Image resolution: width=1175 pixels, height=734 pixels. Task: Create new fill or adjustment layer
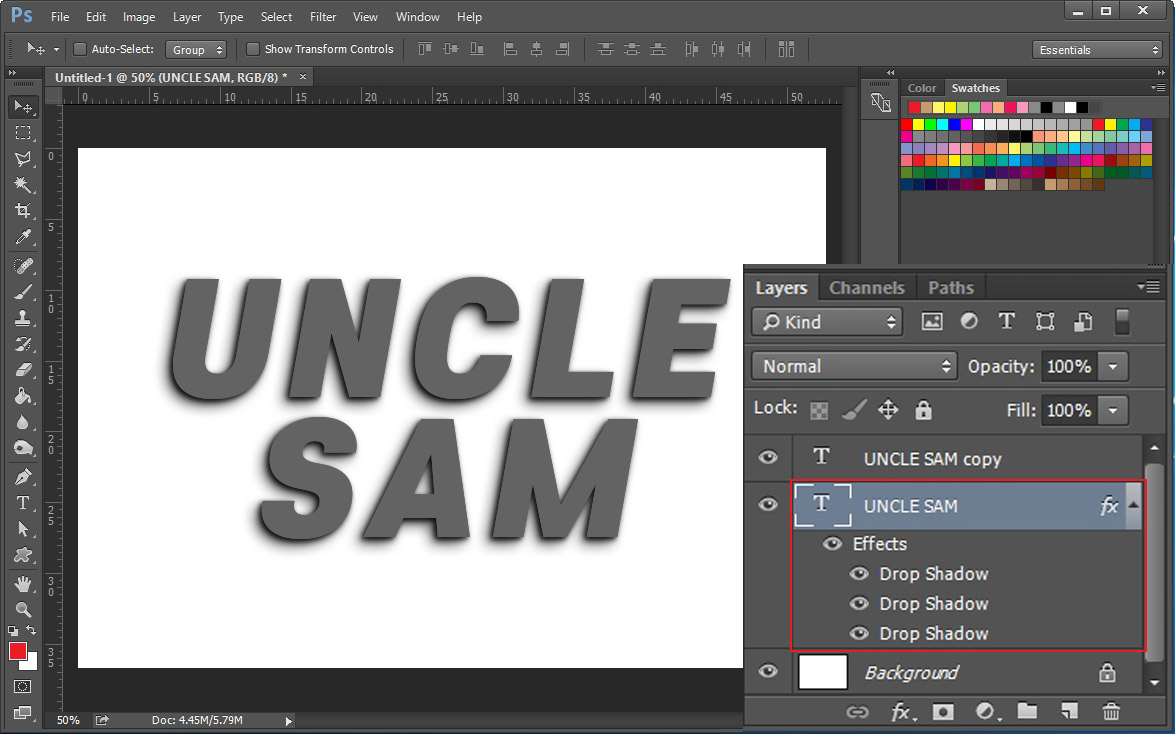[986, 711]
